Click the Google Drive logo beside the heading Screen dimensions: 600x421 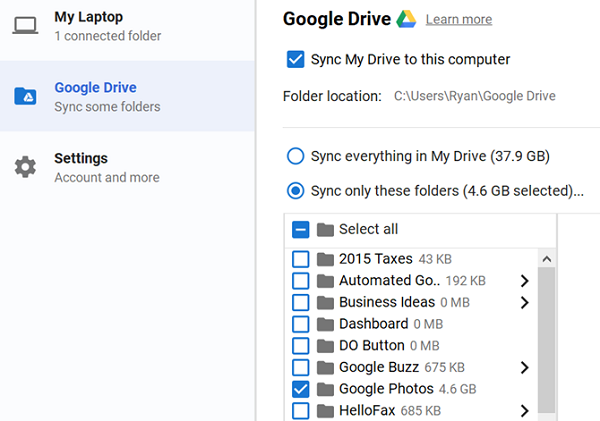pyautogui.click(x=405, y=19)
